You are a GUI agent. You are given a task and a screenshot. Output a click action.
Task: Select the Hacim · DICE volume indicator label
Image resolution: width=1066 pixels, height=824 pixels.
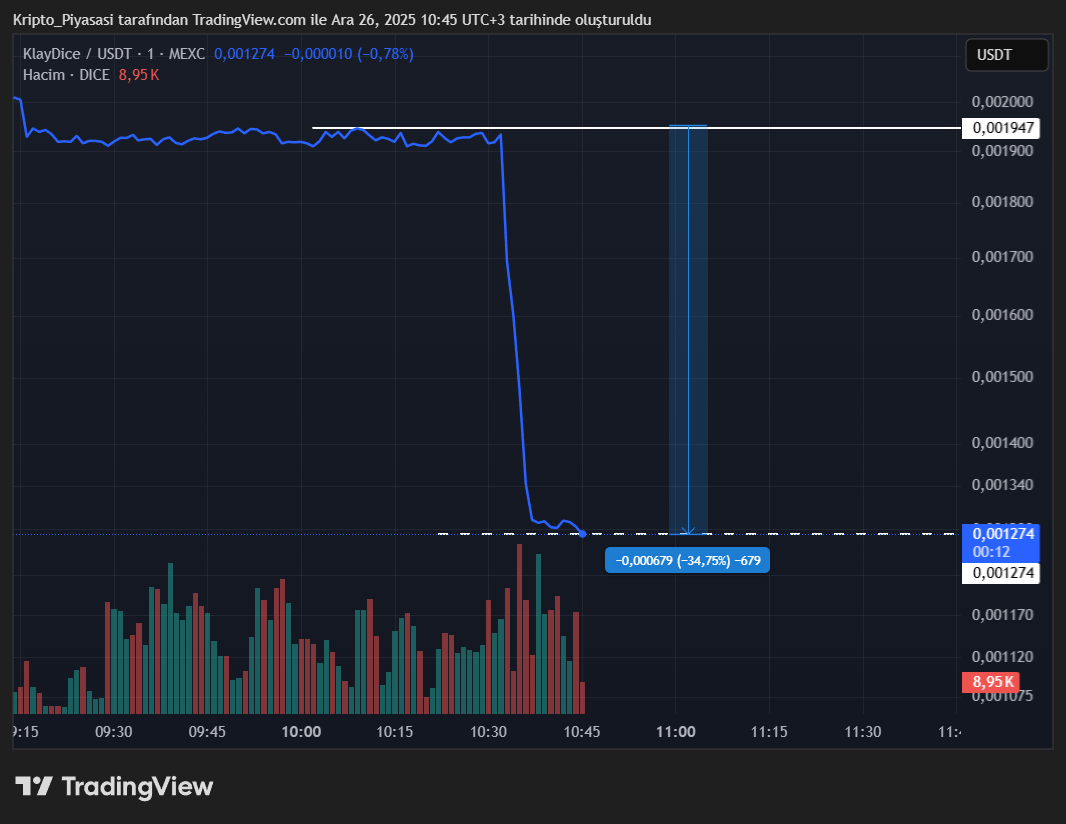coord(66,75)
